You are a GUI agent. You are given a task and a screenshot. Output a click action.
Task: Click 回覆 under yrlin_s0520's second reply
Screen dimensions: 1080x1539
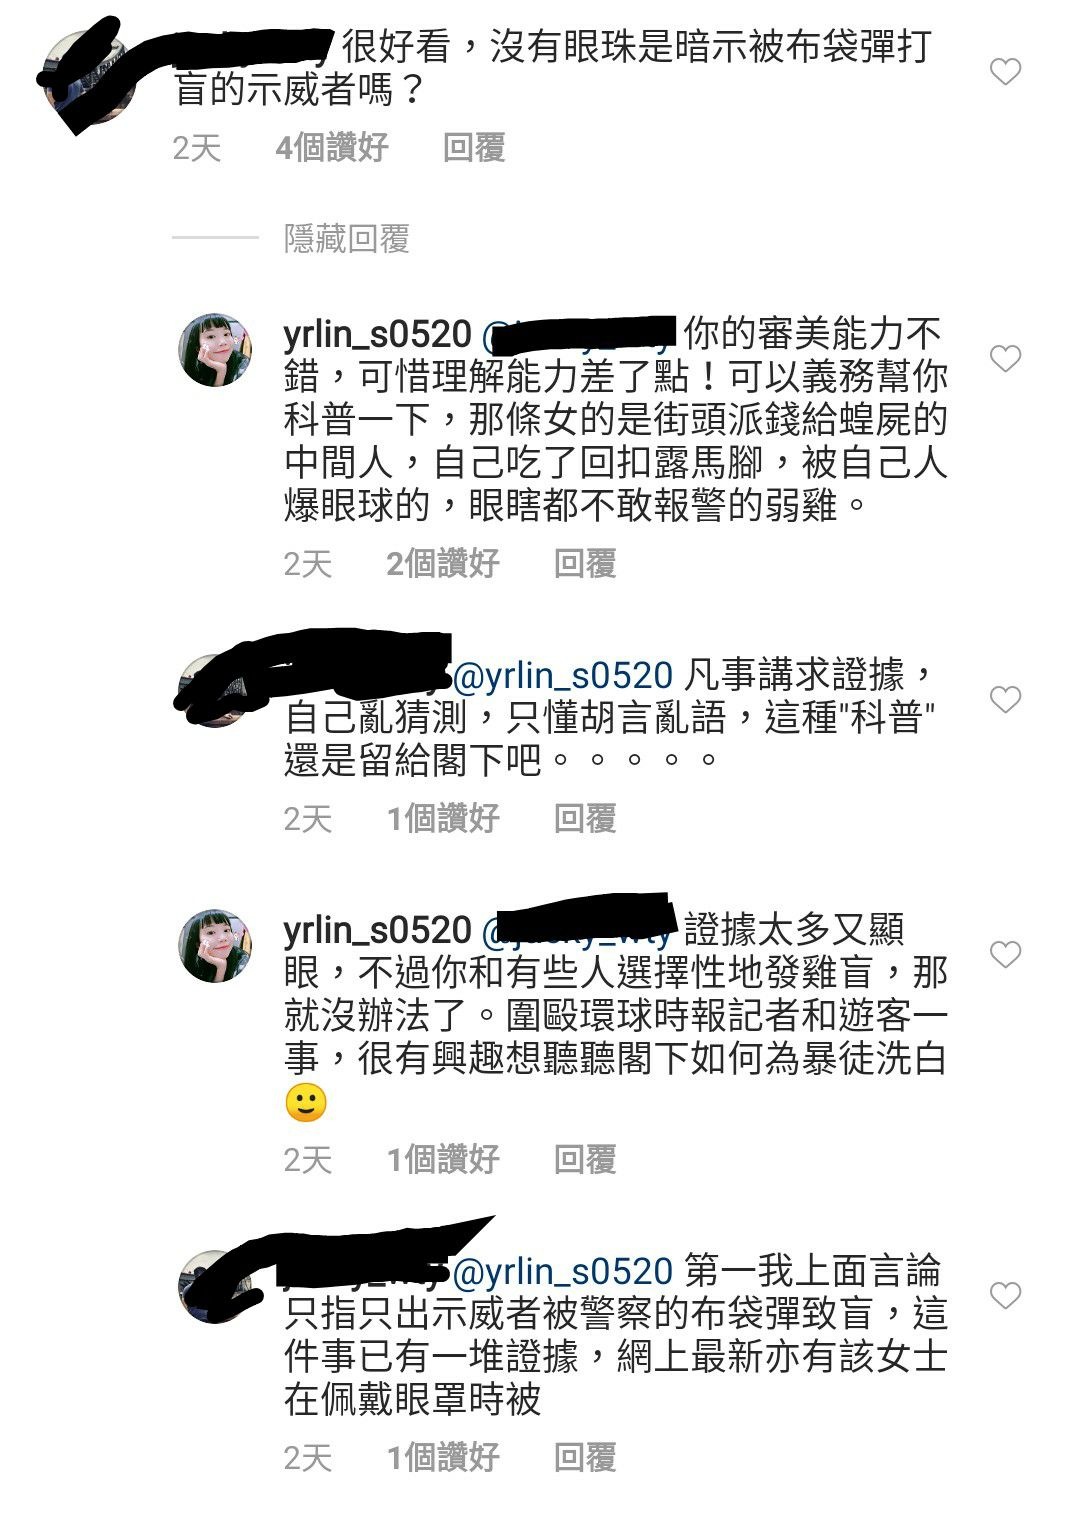pos(585,1160)
